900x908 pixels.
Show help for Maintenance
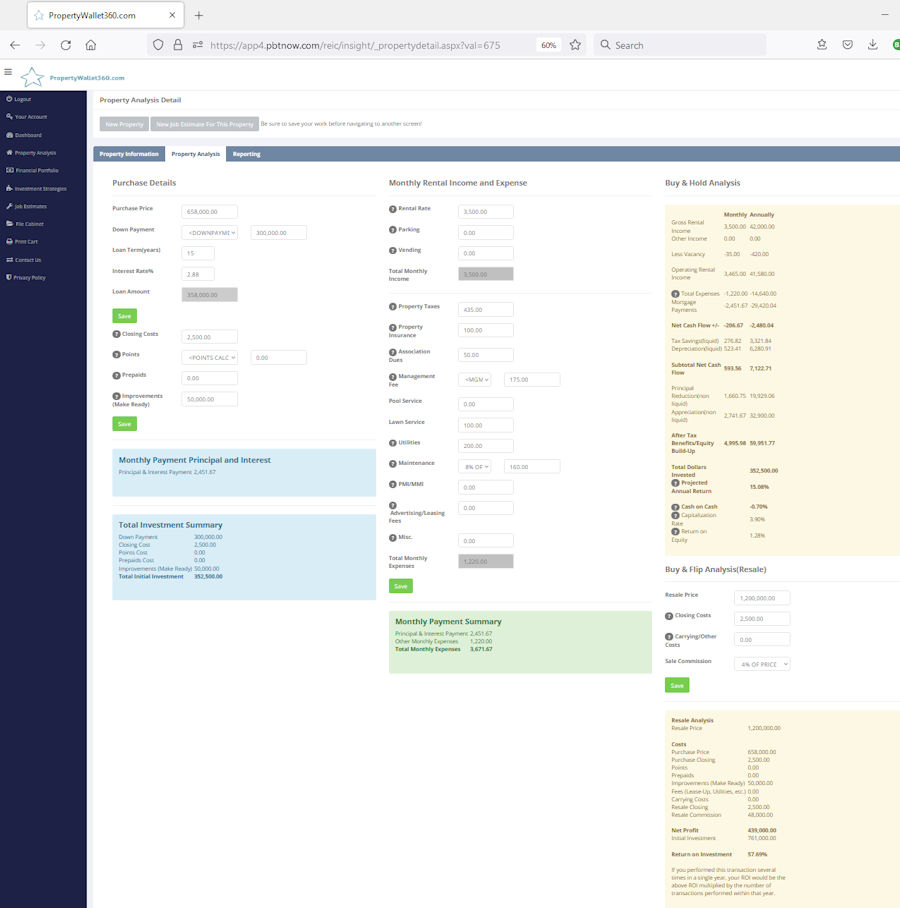coord(393,464)
